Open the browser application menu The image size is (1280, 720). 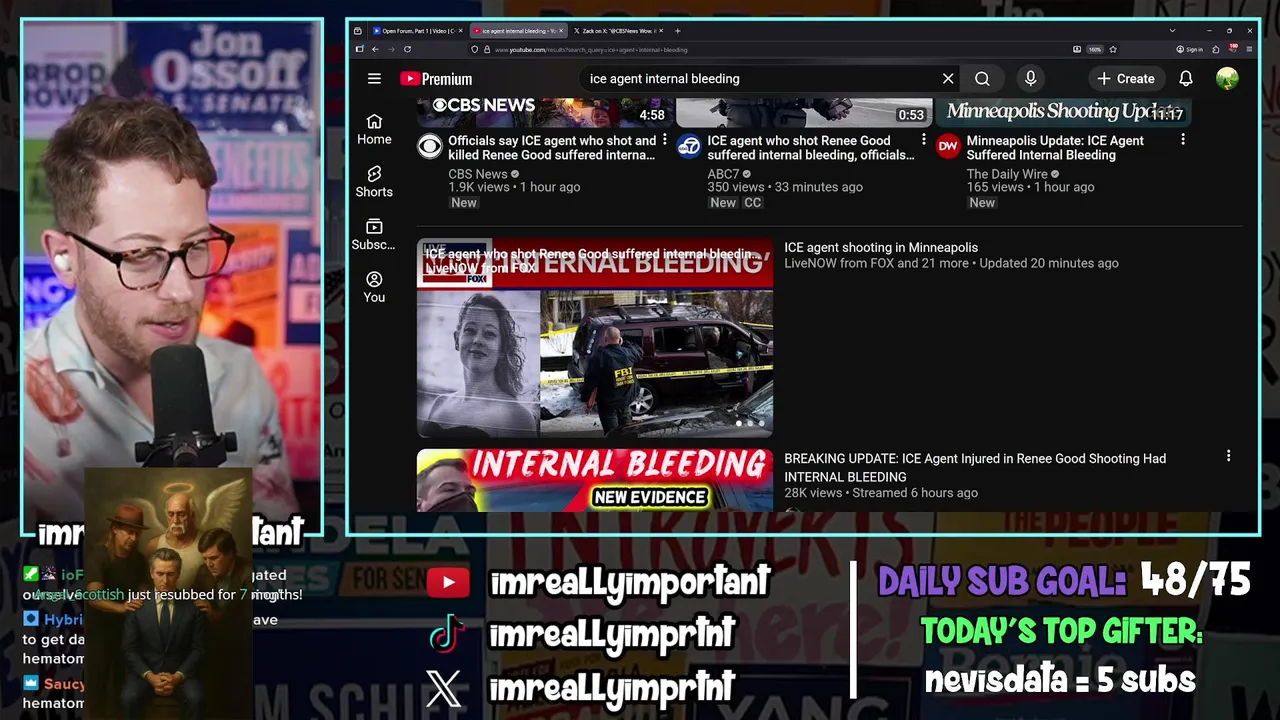pos(1249,49)
